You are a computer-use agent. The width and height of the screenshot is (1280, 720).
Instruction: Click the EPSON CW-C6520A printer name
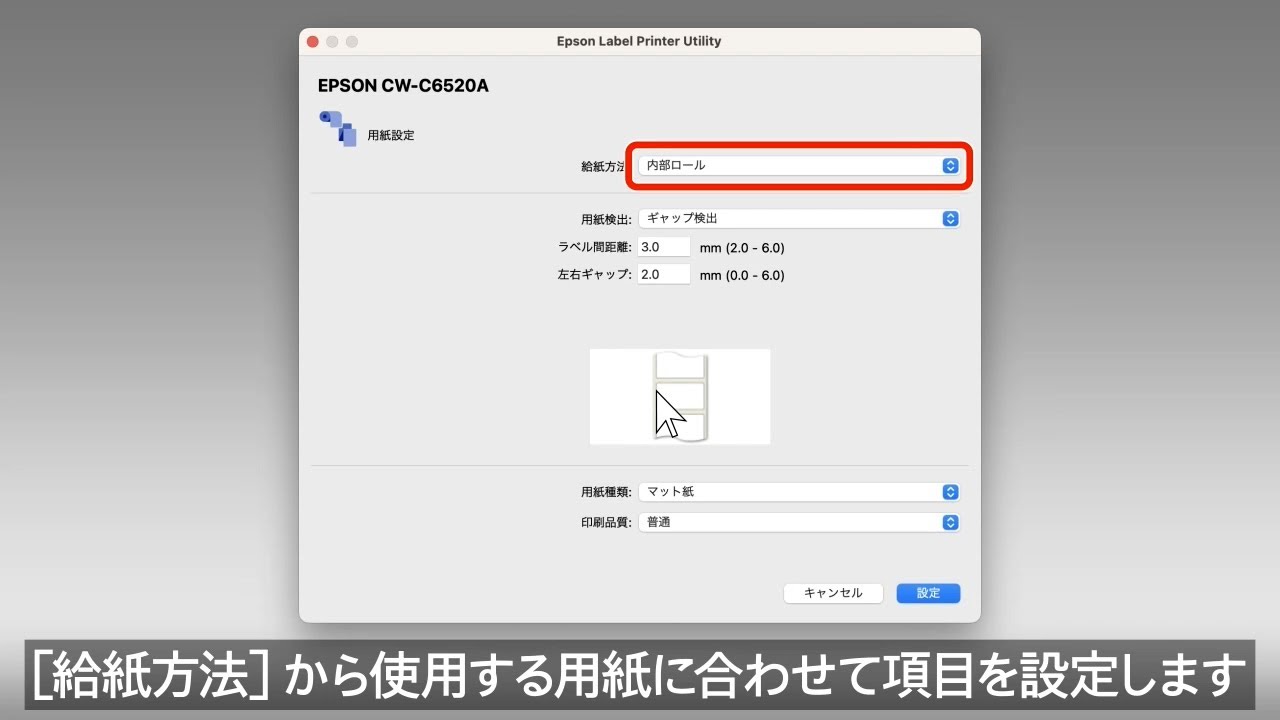[403, 86]
